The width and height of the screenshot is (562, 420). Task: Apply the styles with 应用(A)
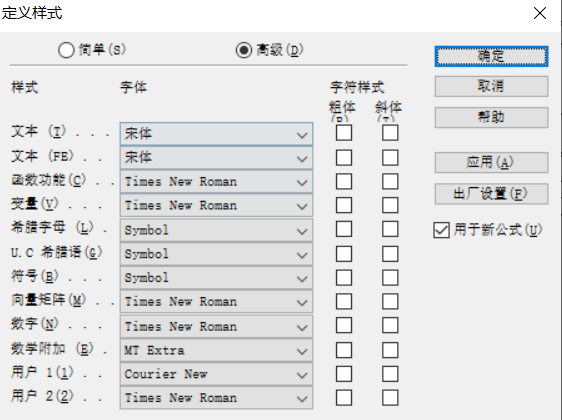(x=491, y=163)
